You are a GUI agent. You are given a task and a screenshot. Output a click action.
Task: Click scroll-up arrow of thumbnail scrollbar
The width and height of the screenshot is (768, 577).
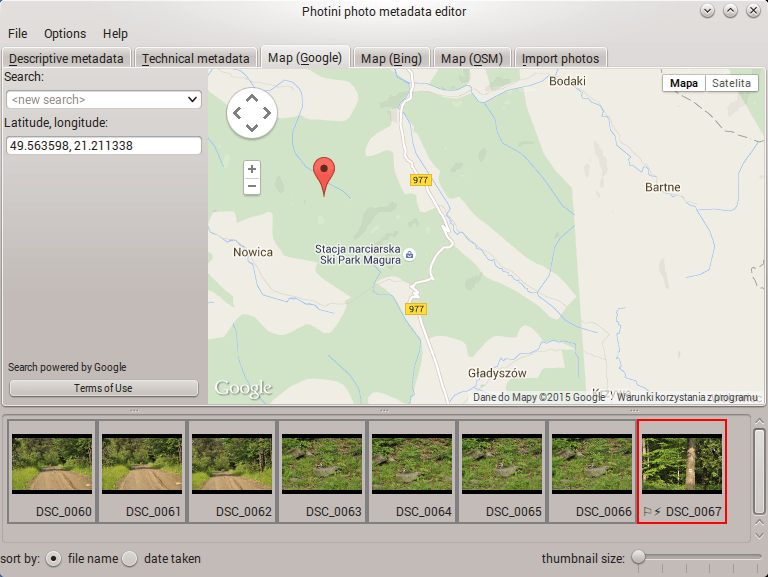coord(759,422)
